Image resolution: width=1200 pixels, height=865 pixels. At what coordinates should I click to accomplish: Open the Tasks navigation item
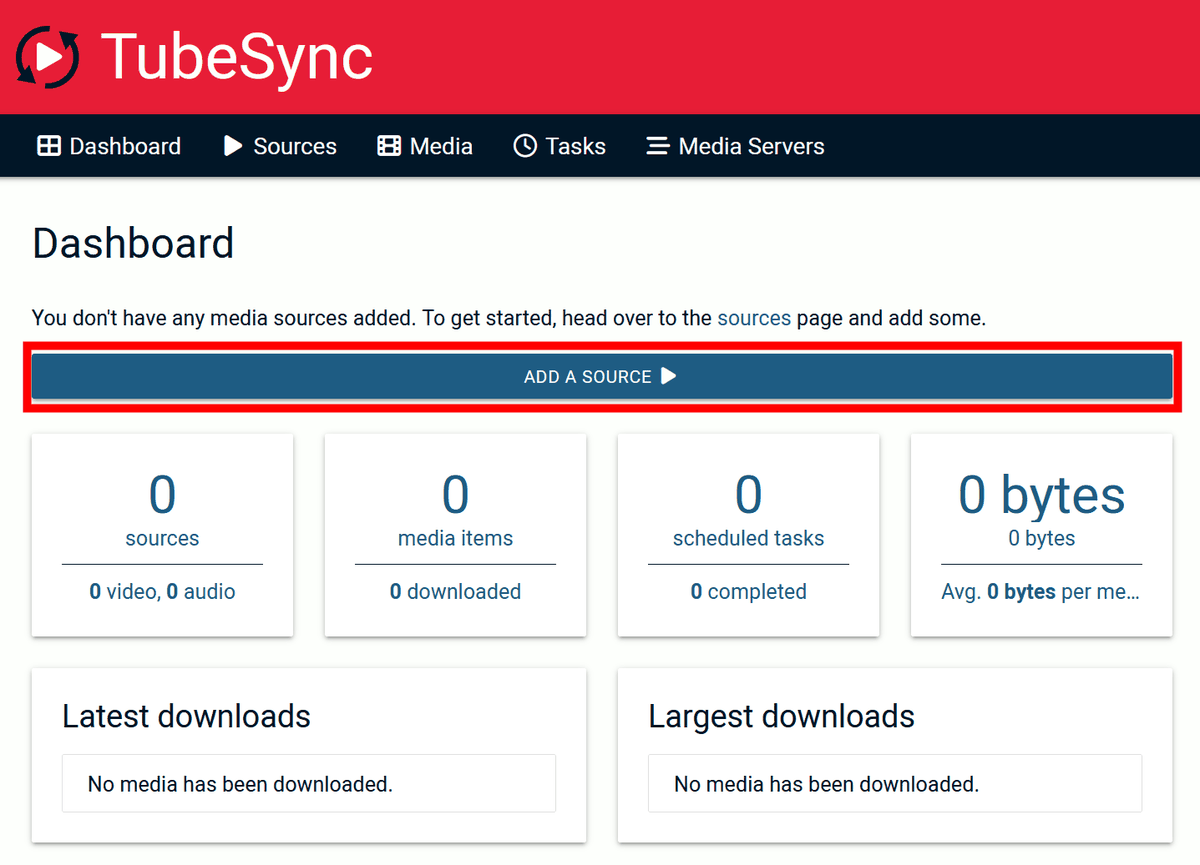click(x=575, y=146)
